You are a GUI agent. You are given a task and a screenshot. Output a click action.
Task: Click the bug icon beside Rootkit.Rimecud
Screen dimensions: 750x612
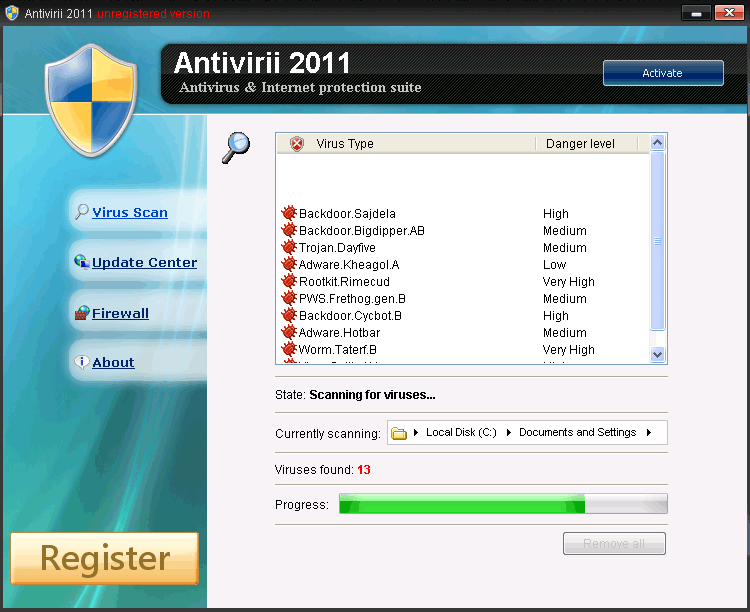[x=289, y=281]
